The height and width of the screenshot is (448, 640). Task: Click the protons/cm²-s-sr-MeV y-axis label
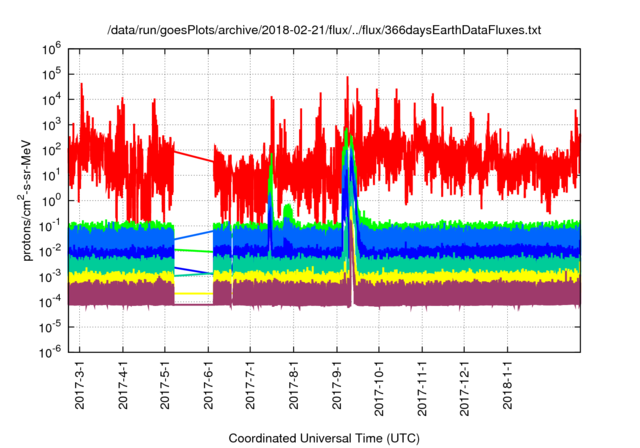[31, 198]
